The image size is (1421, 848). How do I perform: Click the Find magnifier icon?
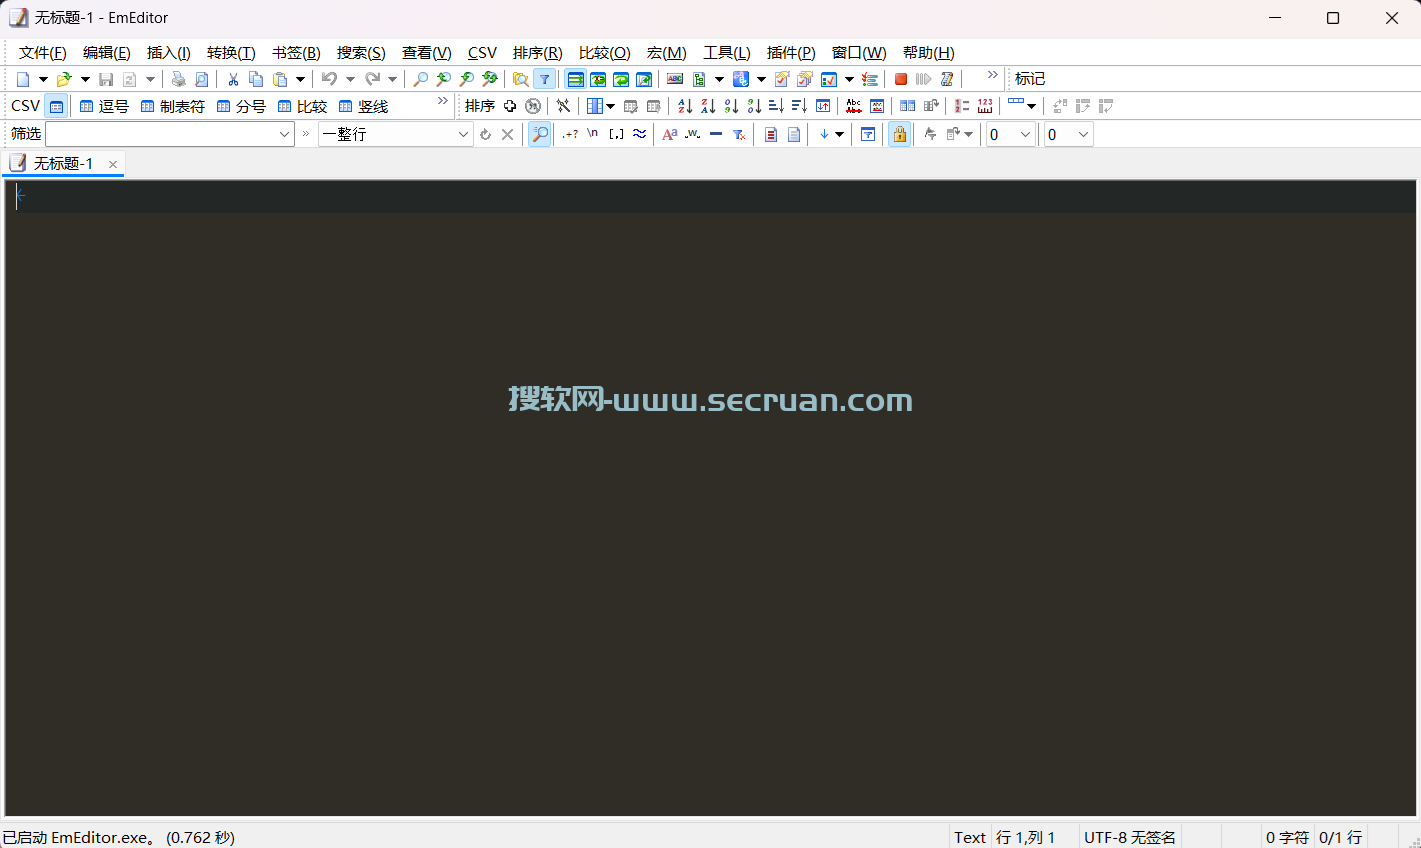point(420,79)
